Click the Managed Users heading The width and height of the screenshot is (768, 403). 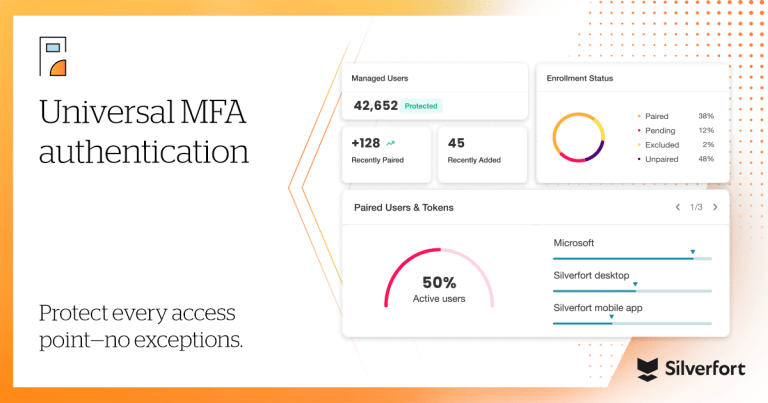coord(380,78)
